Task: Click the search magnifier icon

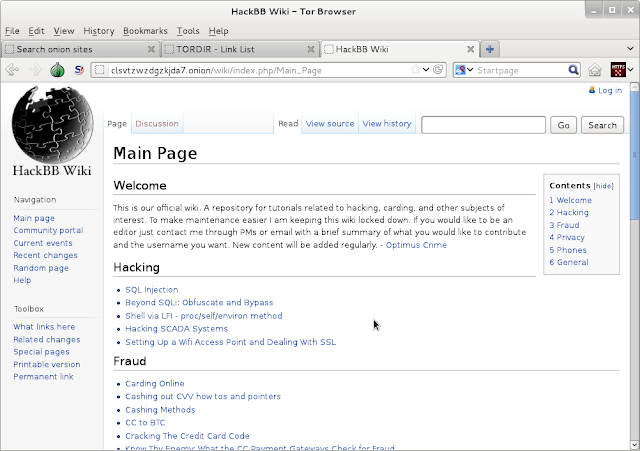Action: [573, 70]
